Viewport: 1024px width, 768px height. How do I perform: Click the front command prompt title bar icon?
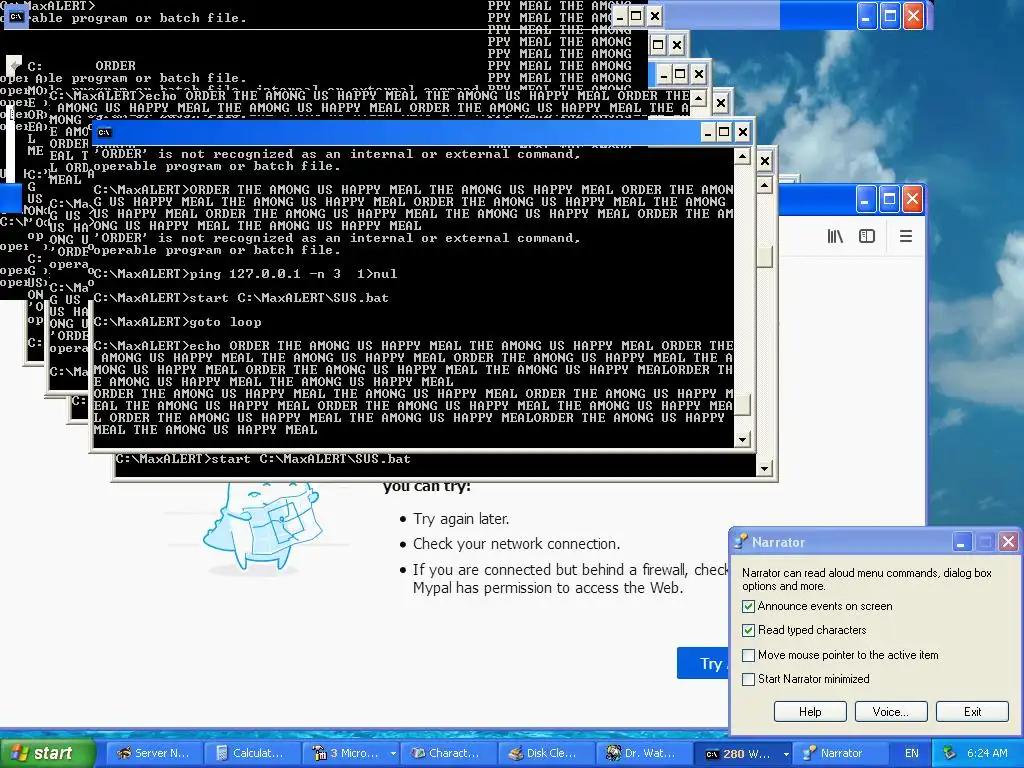pyautogui.click(x=104, y=133)
